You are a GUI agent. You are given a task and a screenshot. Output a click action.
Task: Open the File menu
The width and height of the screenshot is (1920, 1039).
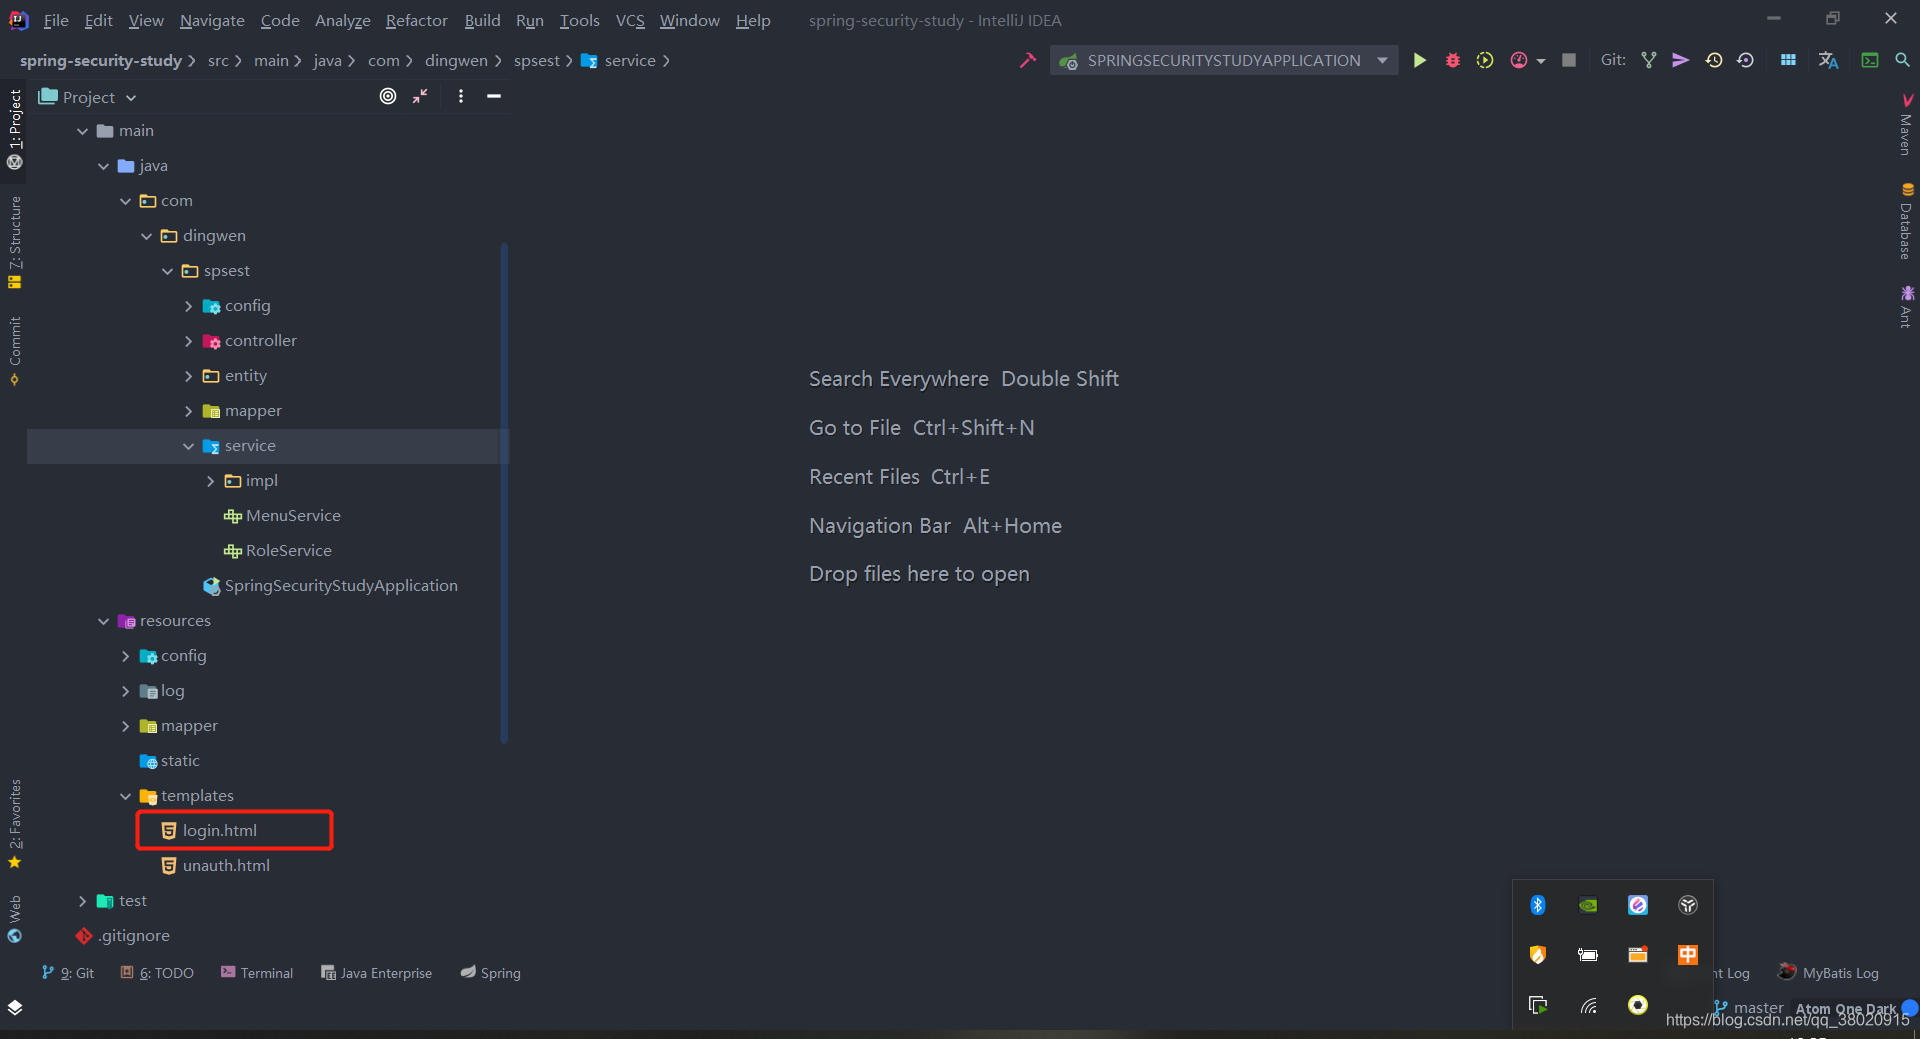[56, 20]
